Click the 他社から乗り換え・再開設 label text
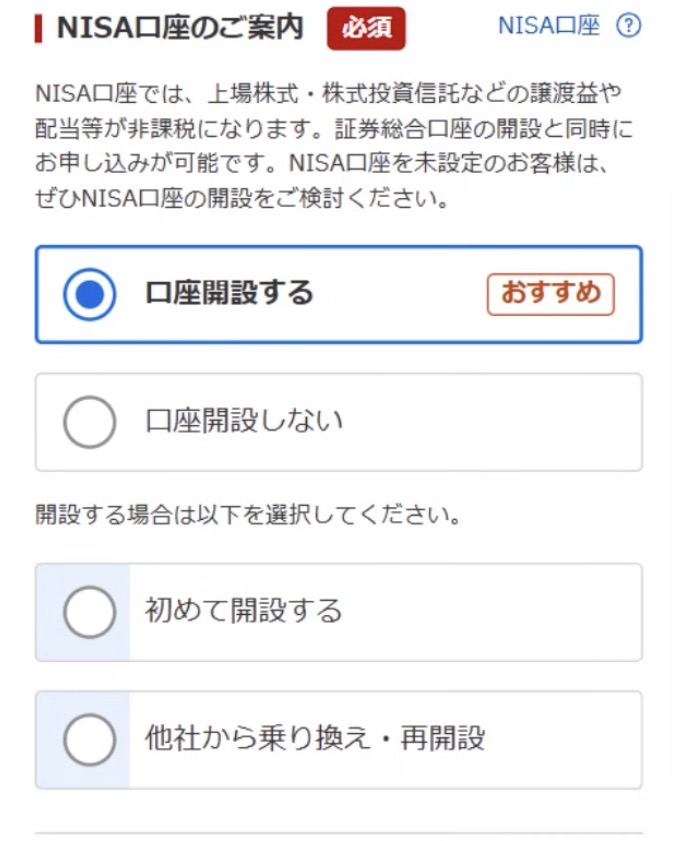Viewport: 675px width, 841px height. 315,740
